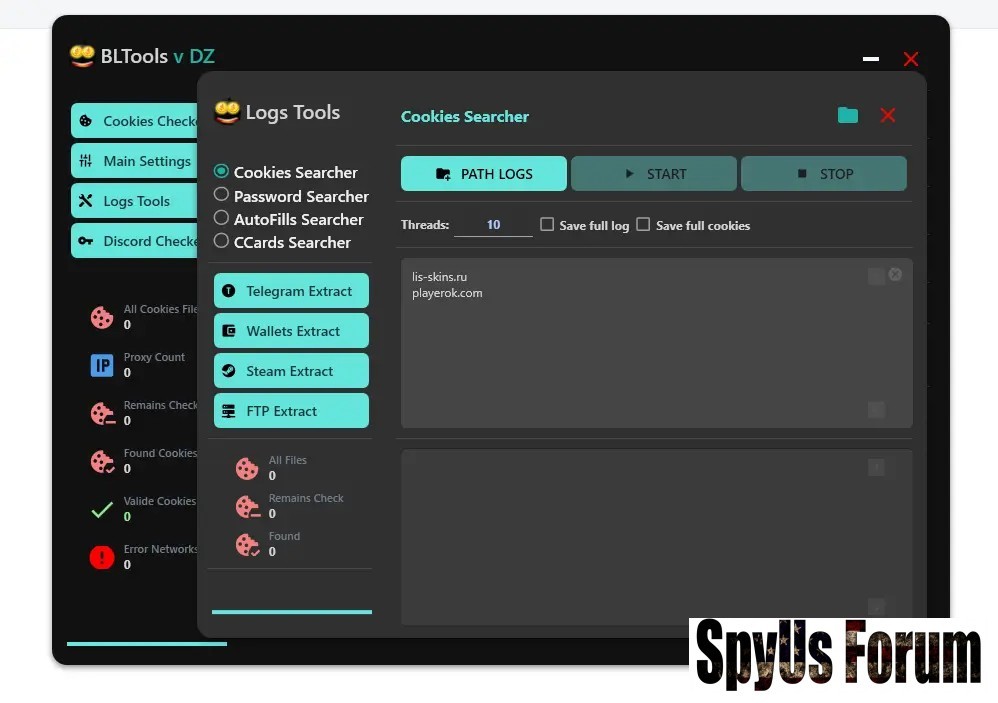Select the Password Searcher radio button
This screenshot has width=998, height=703.
(222, 195)
